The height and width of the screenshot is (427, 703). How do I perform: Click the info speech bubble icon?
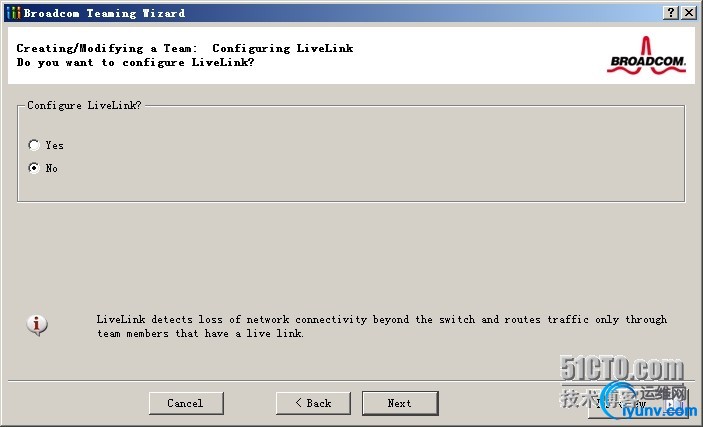[37, 325]
